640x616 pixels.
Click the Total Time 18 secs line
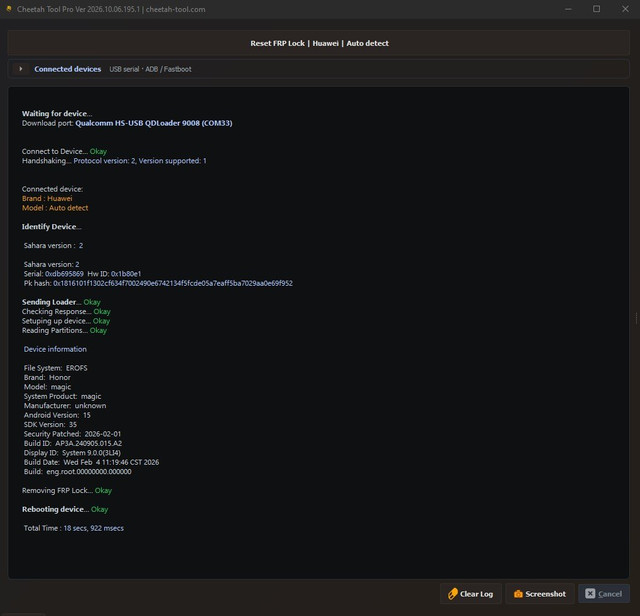[x=73, y=528]
